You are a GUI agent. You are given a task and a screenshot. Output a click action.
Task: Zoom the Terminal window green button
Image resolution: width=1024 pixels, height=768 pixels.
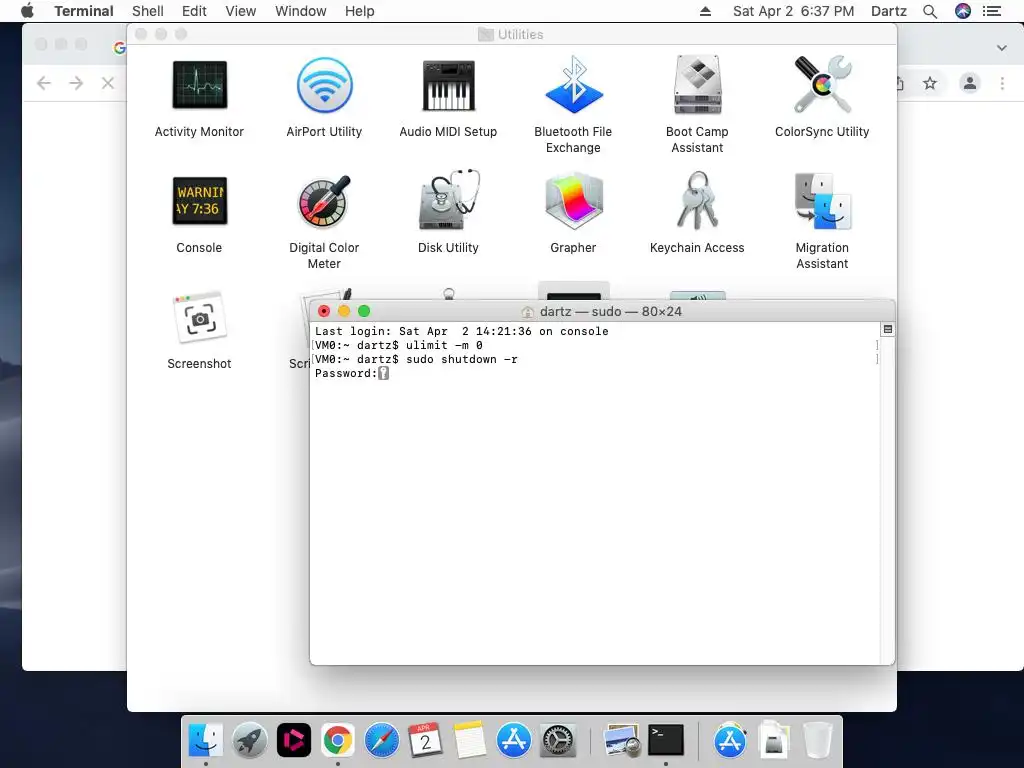(364, 311)
